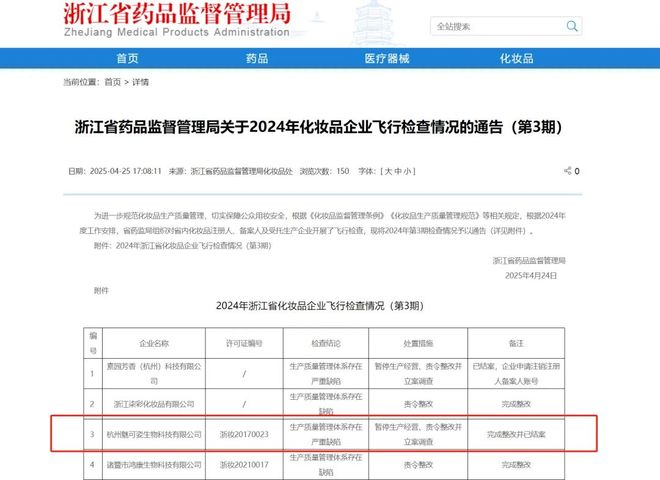Open the 医疗器械 navigation menu item

[387, 58]
